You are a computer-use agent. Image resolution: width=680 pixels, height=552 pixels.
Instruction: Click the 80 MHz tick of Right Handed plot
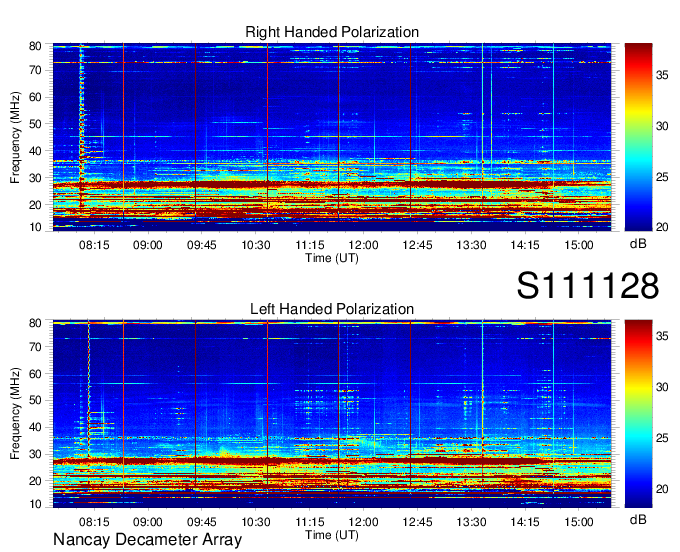(35, 46)
